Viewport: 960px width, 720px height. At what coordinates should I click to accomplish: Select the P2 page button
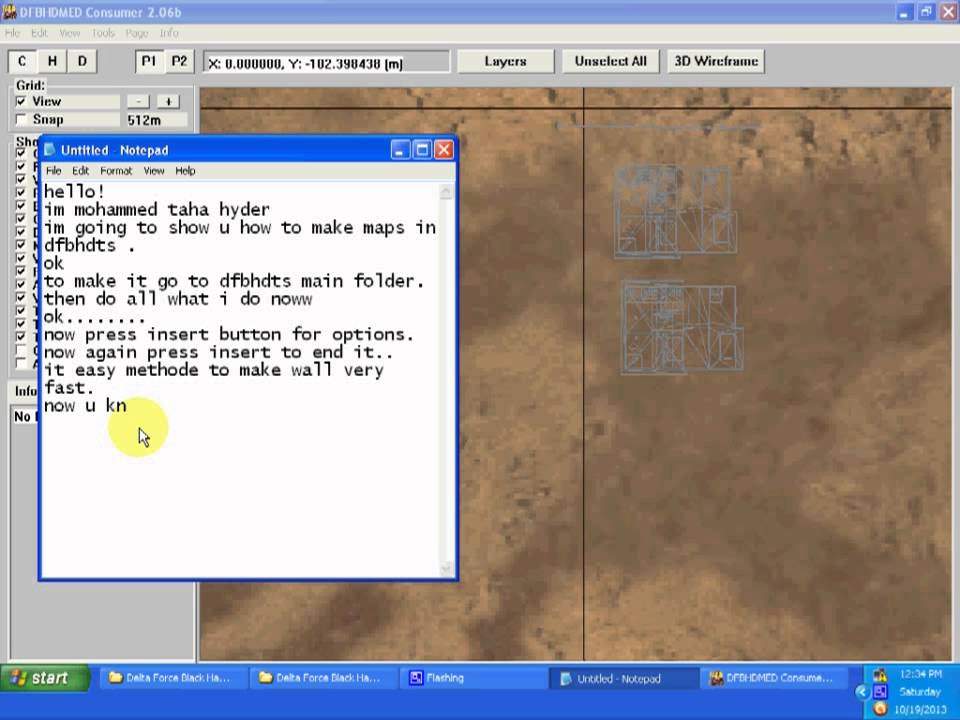179,61
